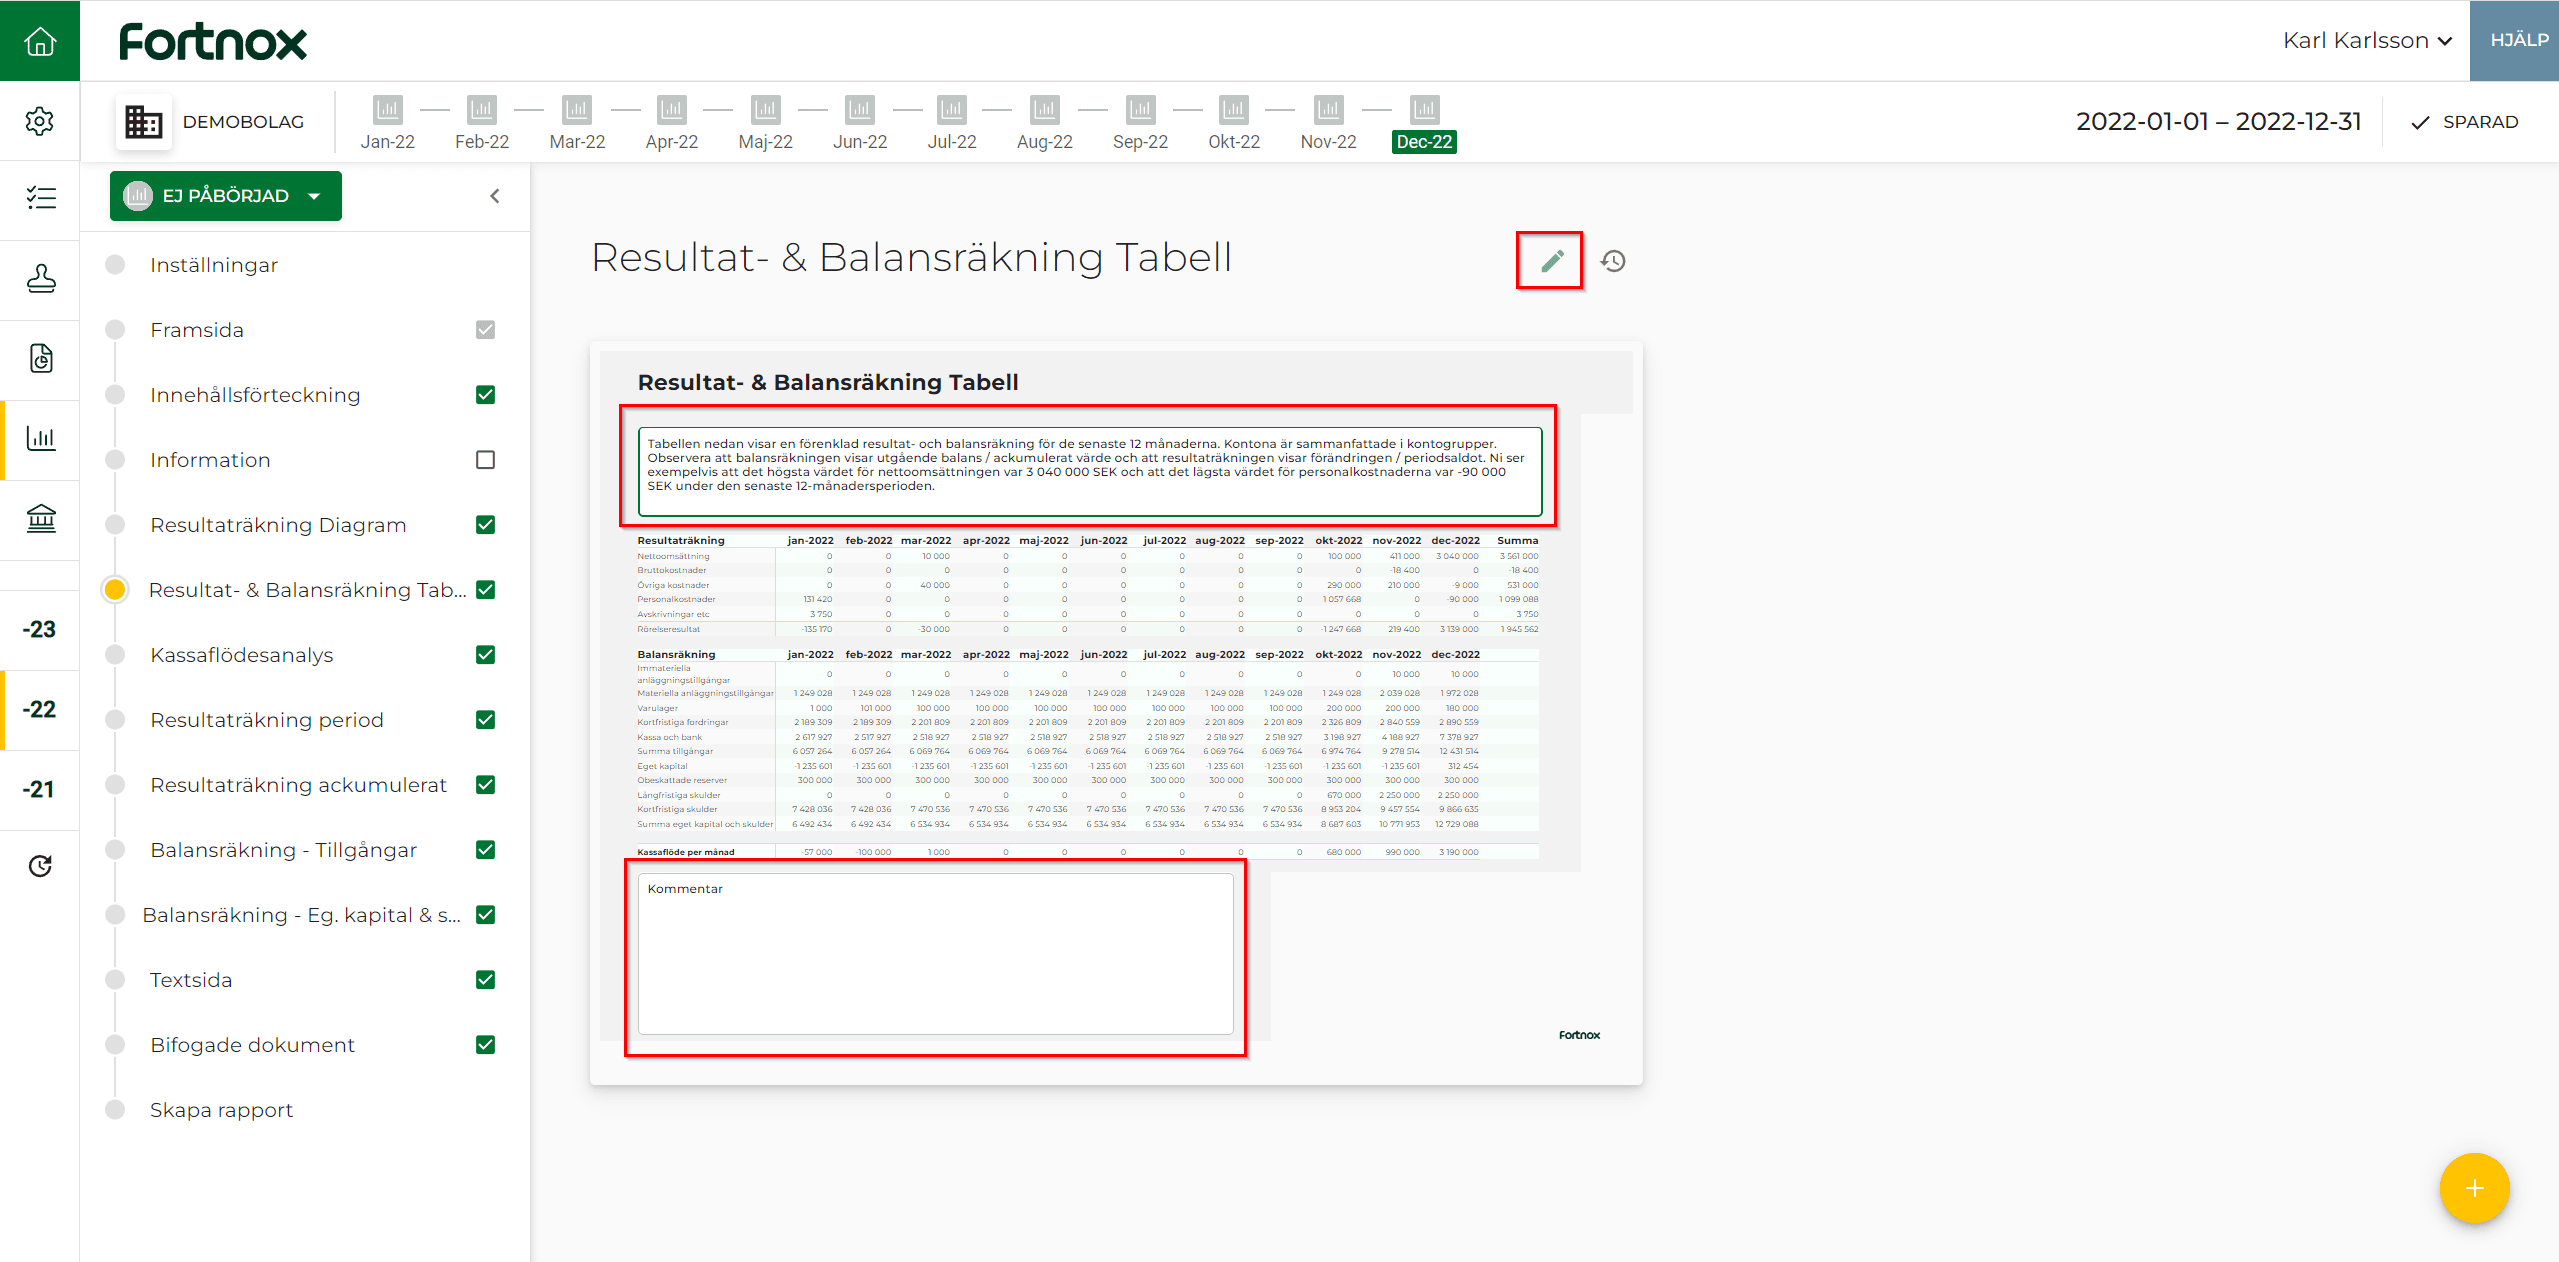The height and width of the screenshot is (1262, 2559).
Task: Open the 2022-01-01 – 2022-12-31 period selector
Action: tap(2218, 122)
